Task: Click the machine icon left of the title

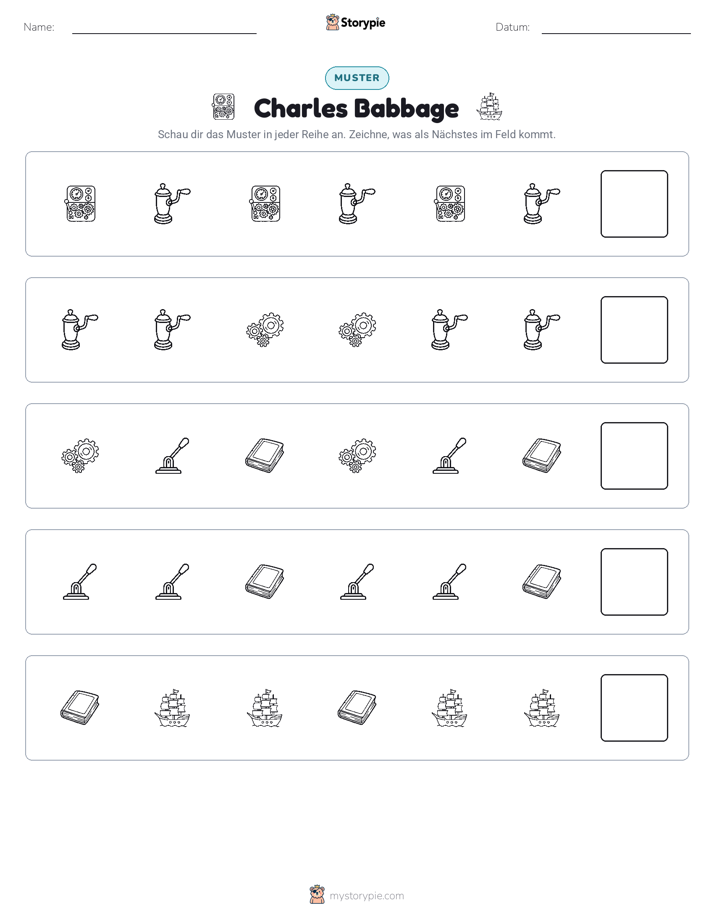Action: [223, 107]
